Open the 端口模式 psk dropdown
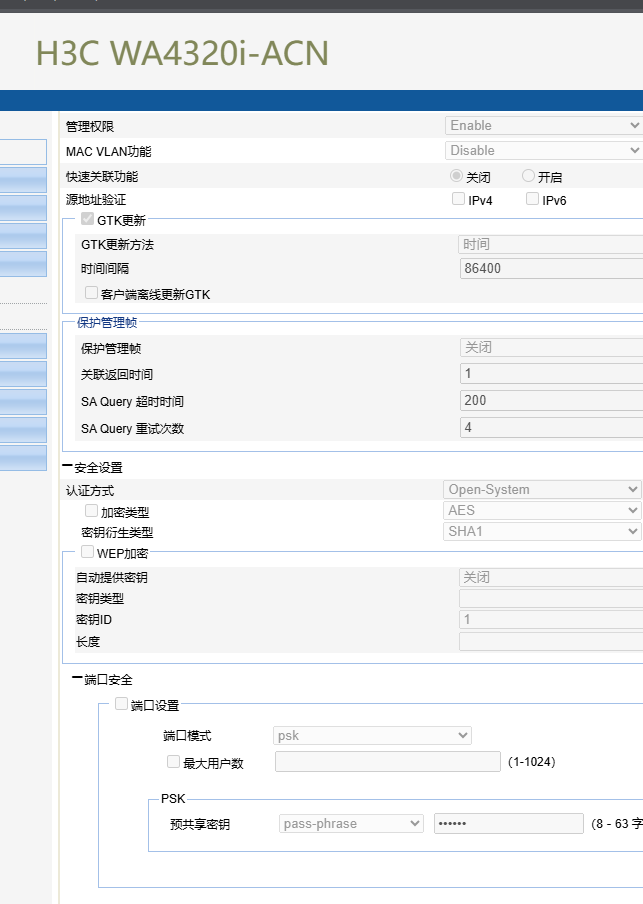643x904 pixels. tap(372, 735)
